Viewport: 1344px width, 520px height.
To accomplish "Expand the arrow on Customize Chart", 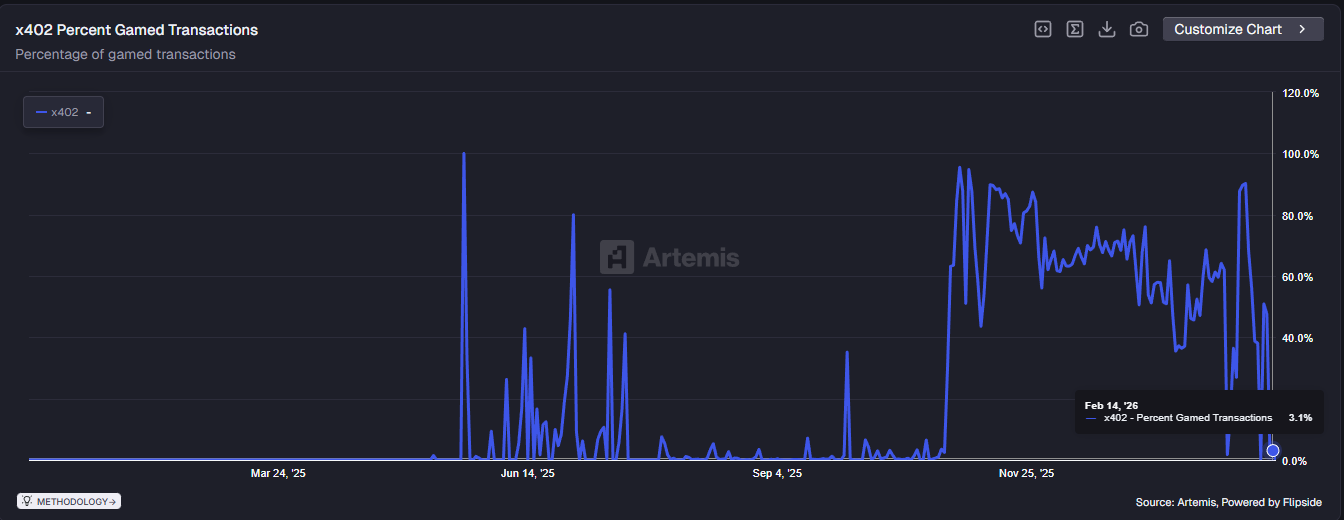I will click(x=1302, y=29).
